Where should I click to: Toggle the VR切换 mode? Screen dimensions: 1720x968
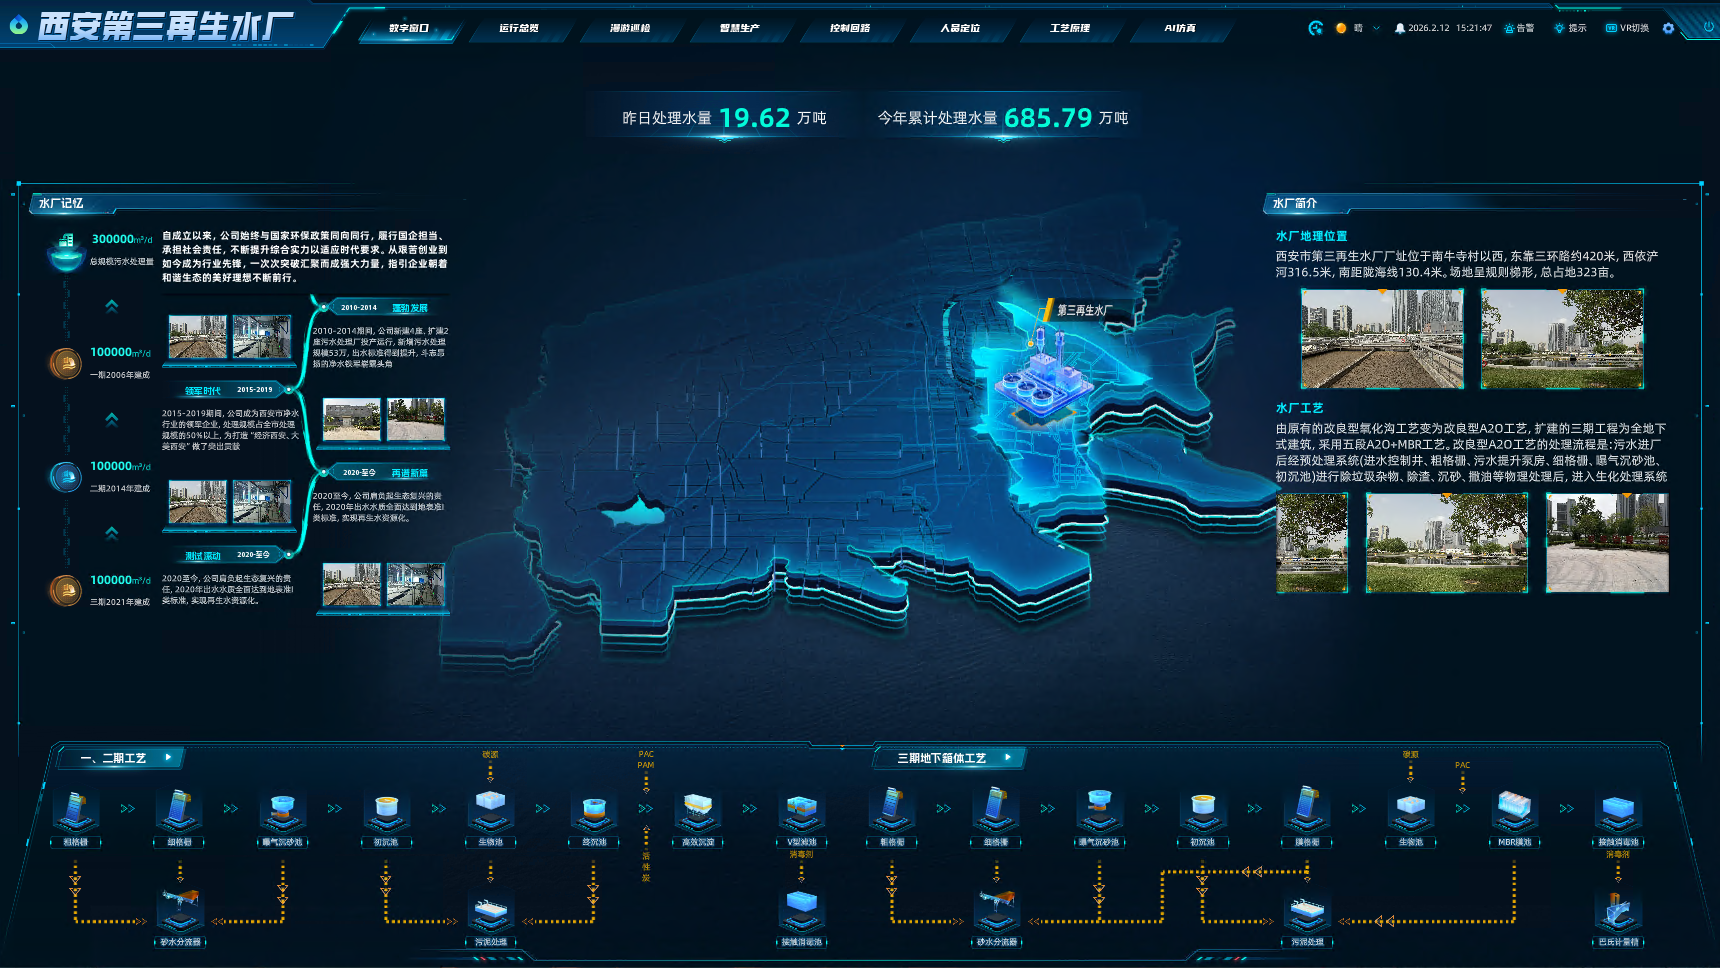pos(1627,28)
